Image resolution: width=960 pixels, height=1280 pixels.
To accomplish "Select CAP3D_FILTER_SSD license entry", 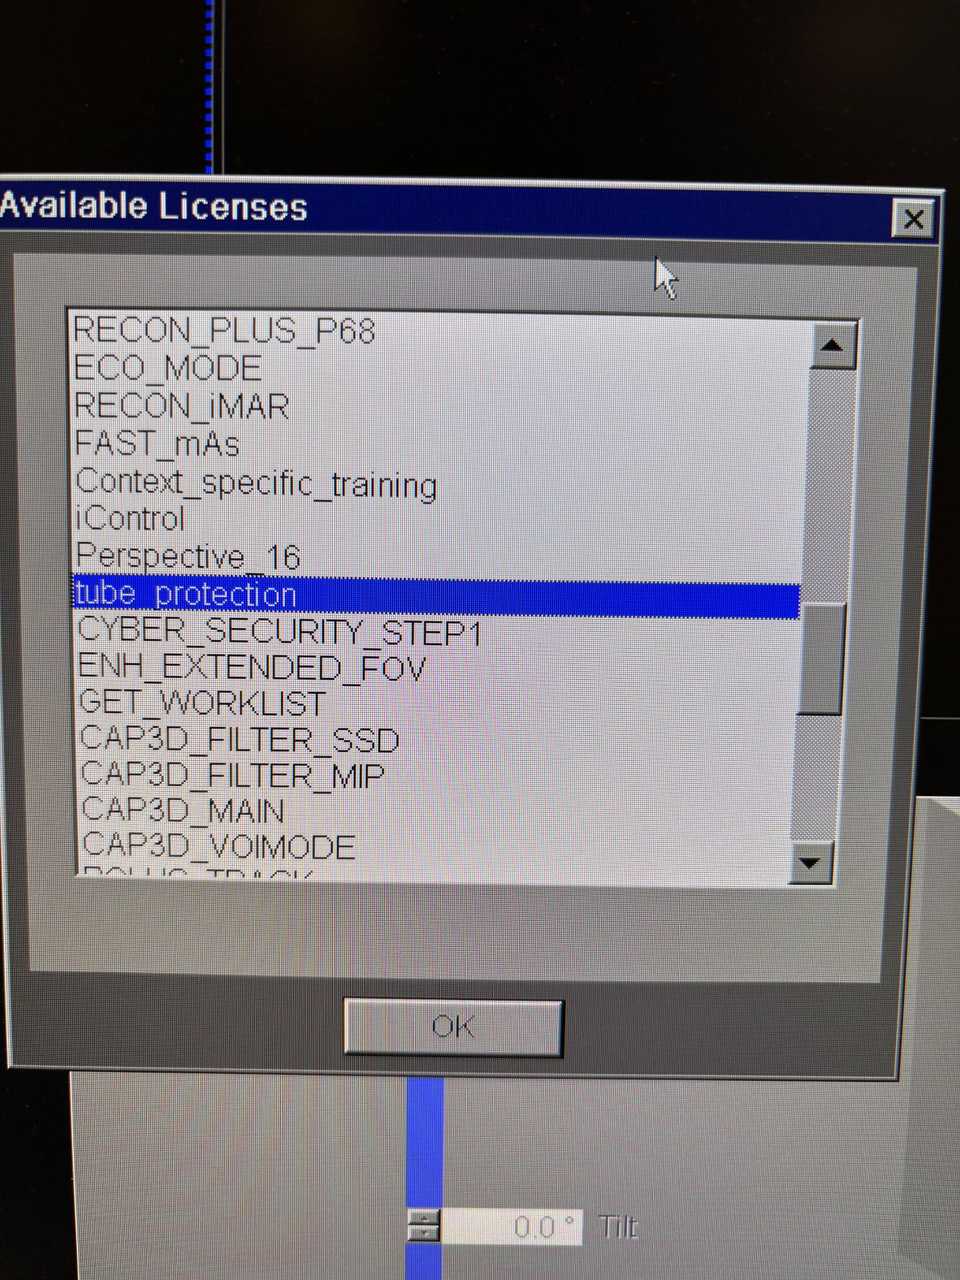I will [x=240, y=740].
